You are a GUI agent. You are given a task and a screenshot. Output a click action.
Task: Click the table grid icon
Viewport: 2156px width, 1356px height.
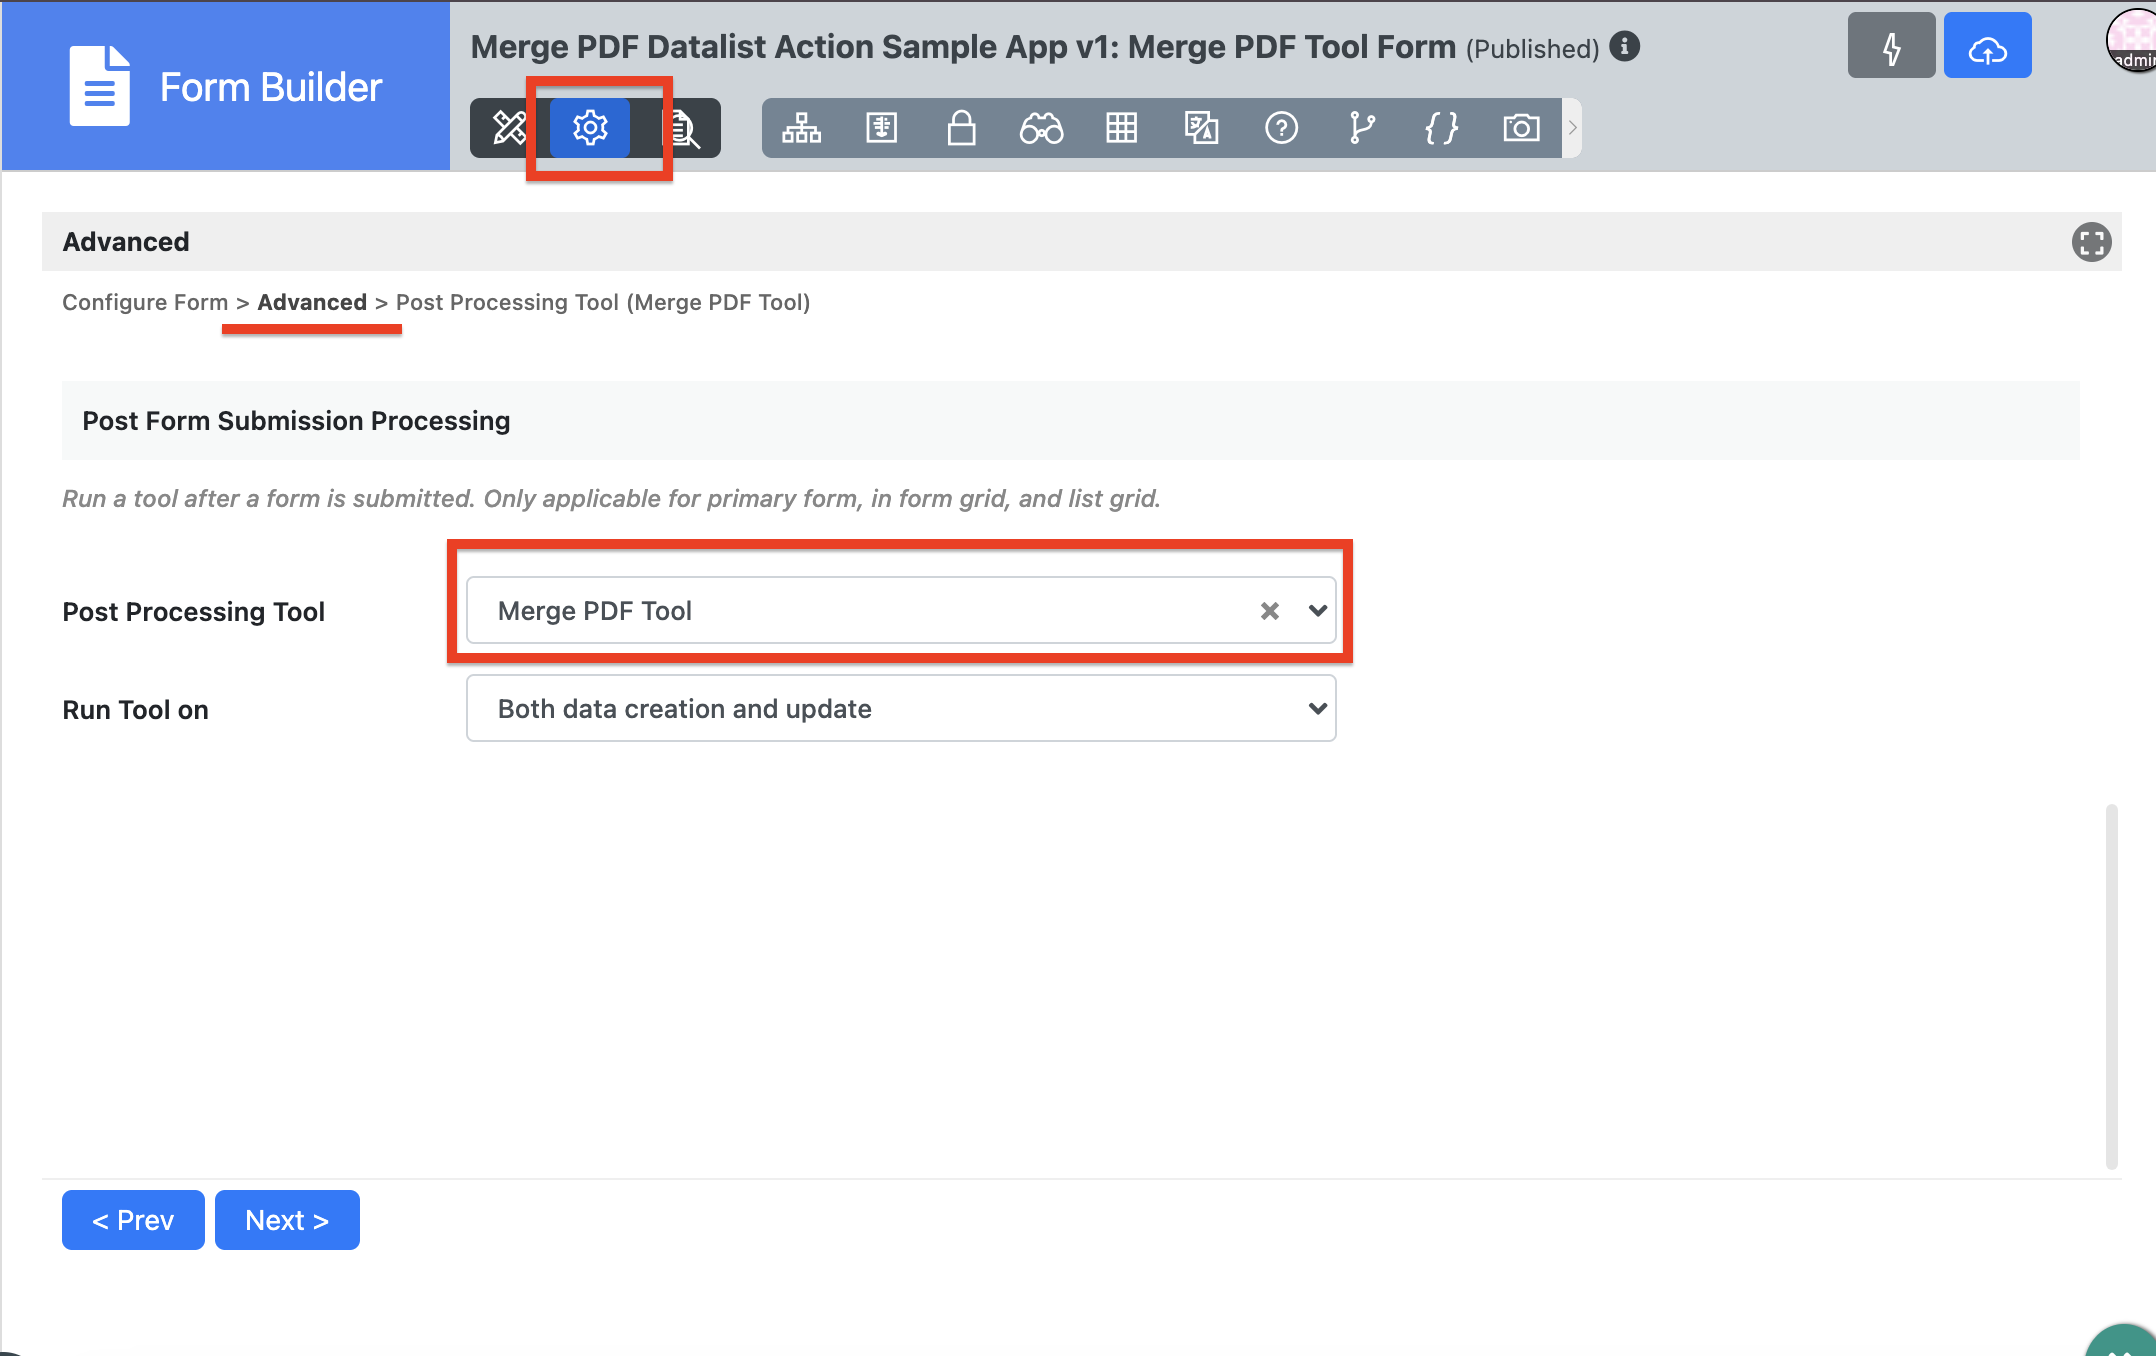point(1121,128)
